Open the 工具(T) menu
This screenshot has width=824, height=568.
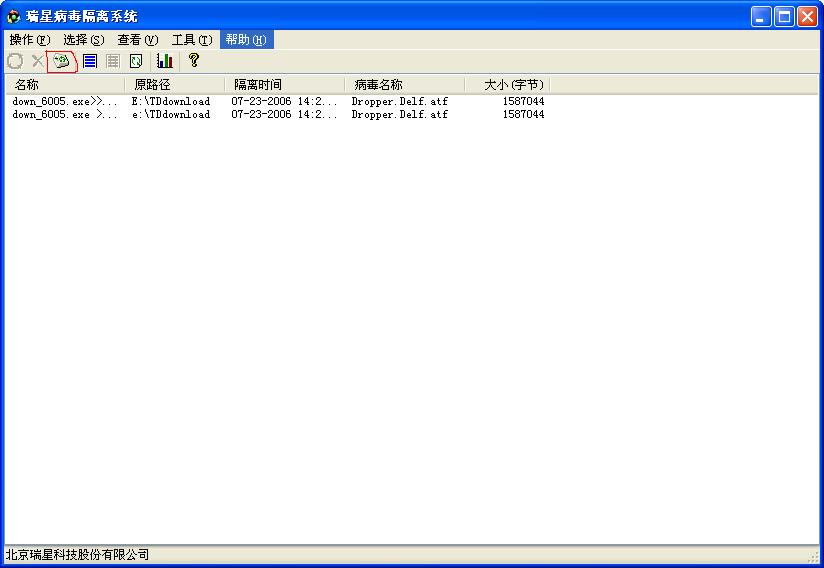coord(192,39)
